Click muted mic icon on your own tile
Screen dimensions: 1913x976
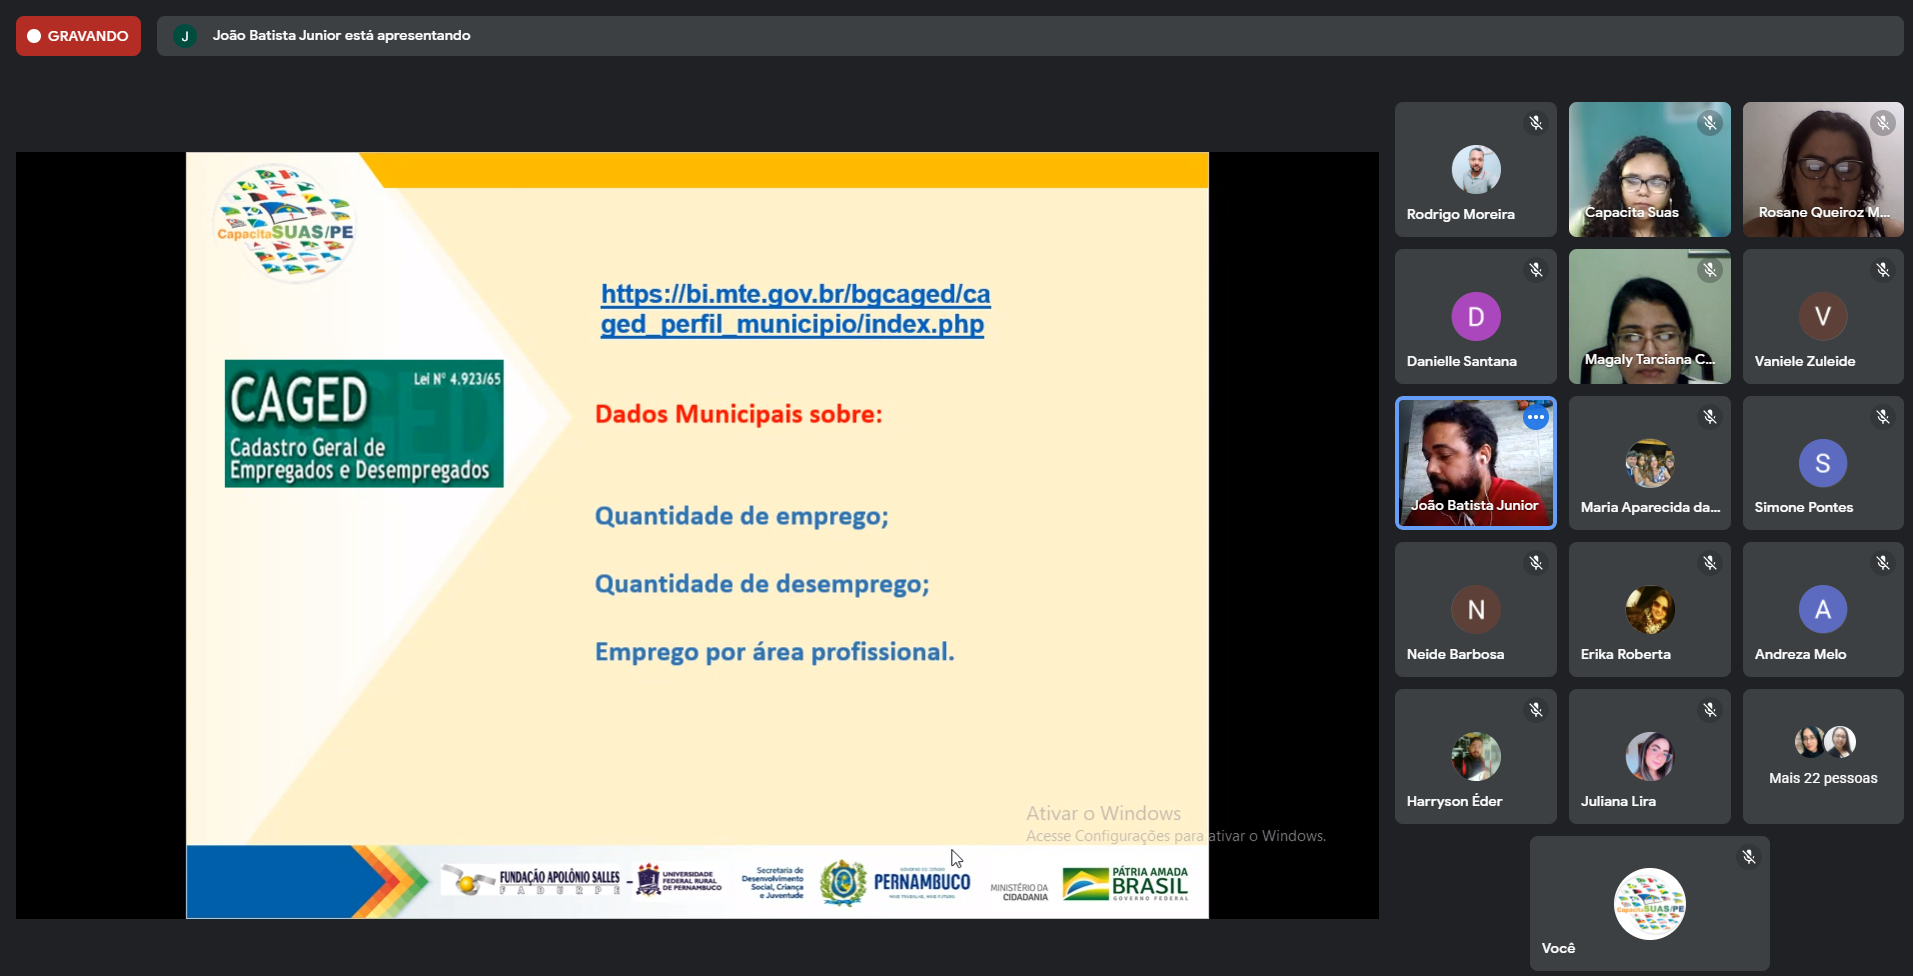(x=1748, y=857)
